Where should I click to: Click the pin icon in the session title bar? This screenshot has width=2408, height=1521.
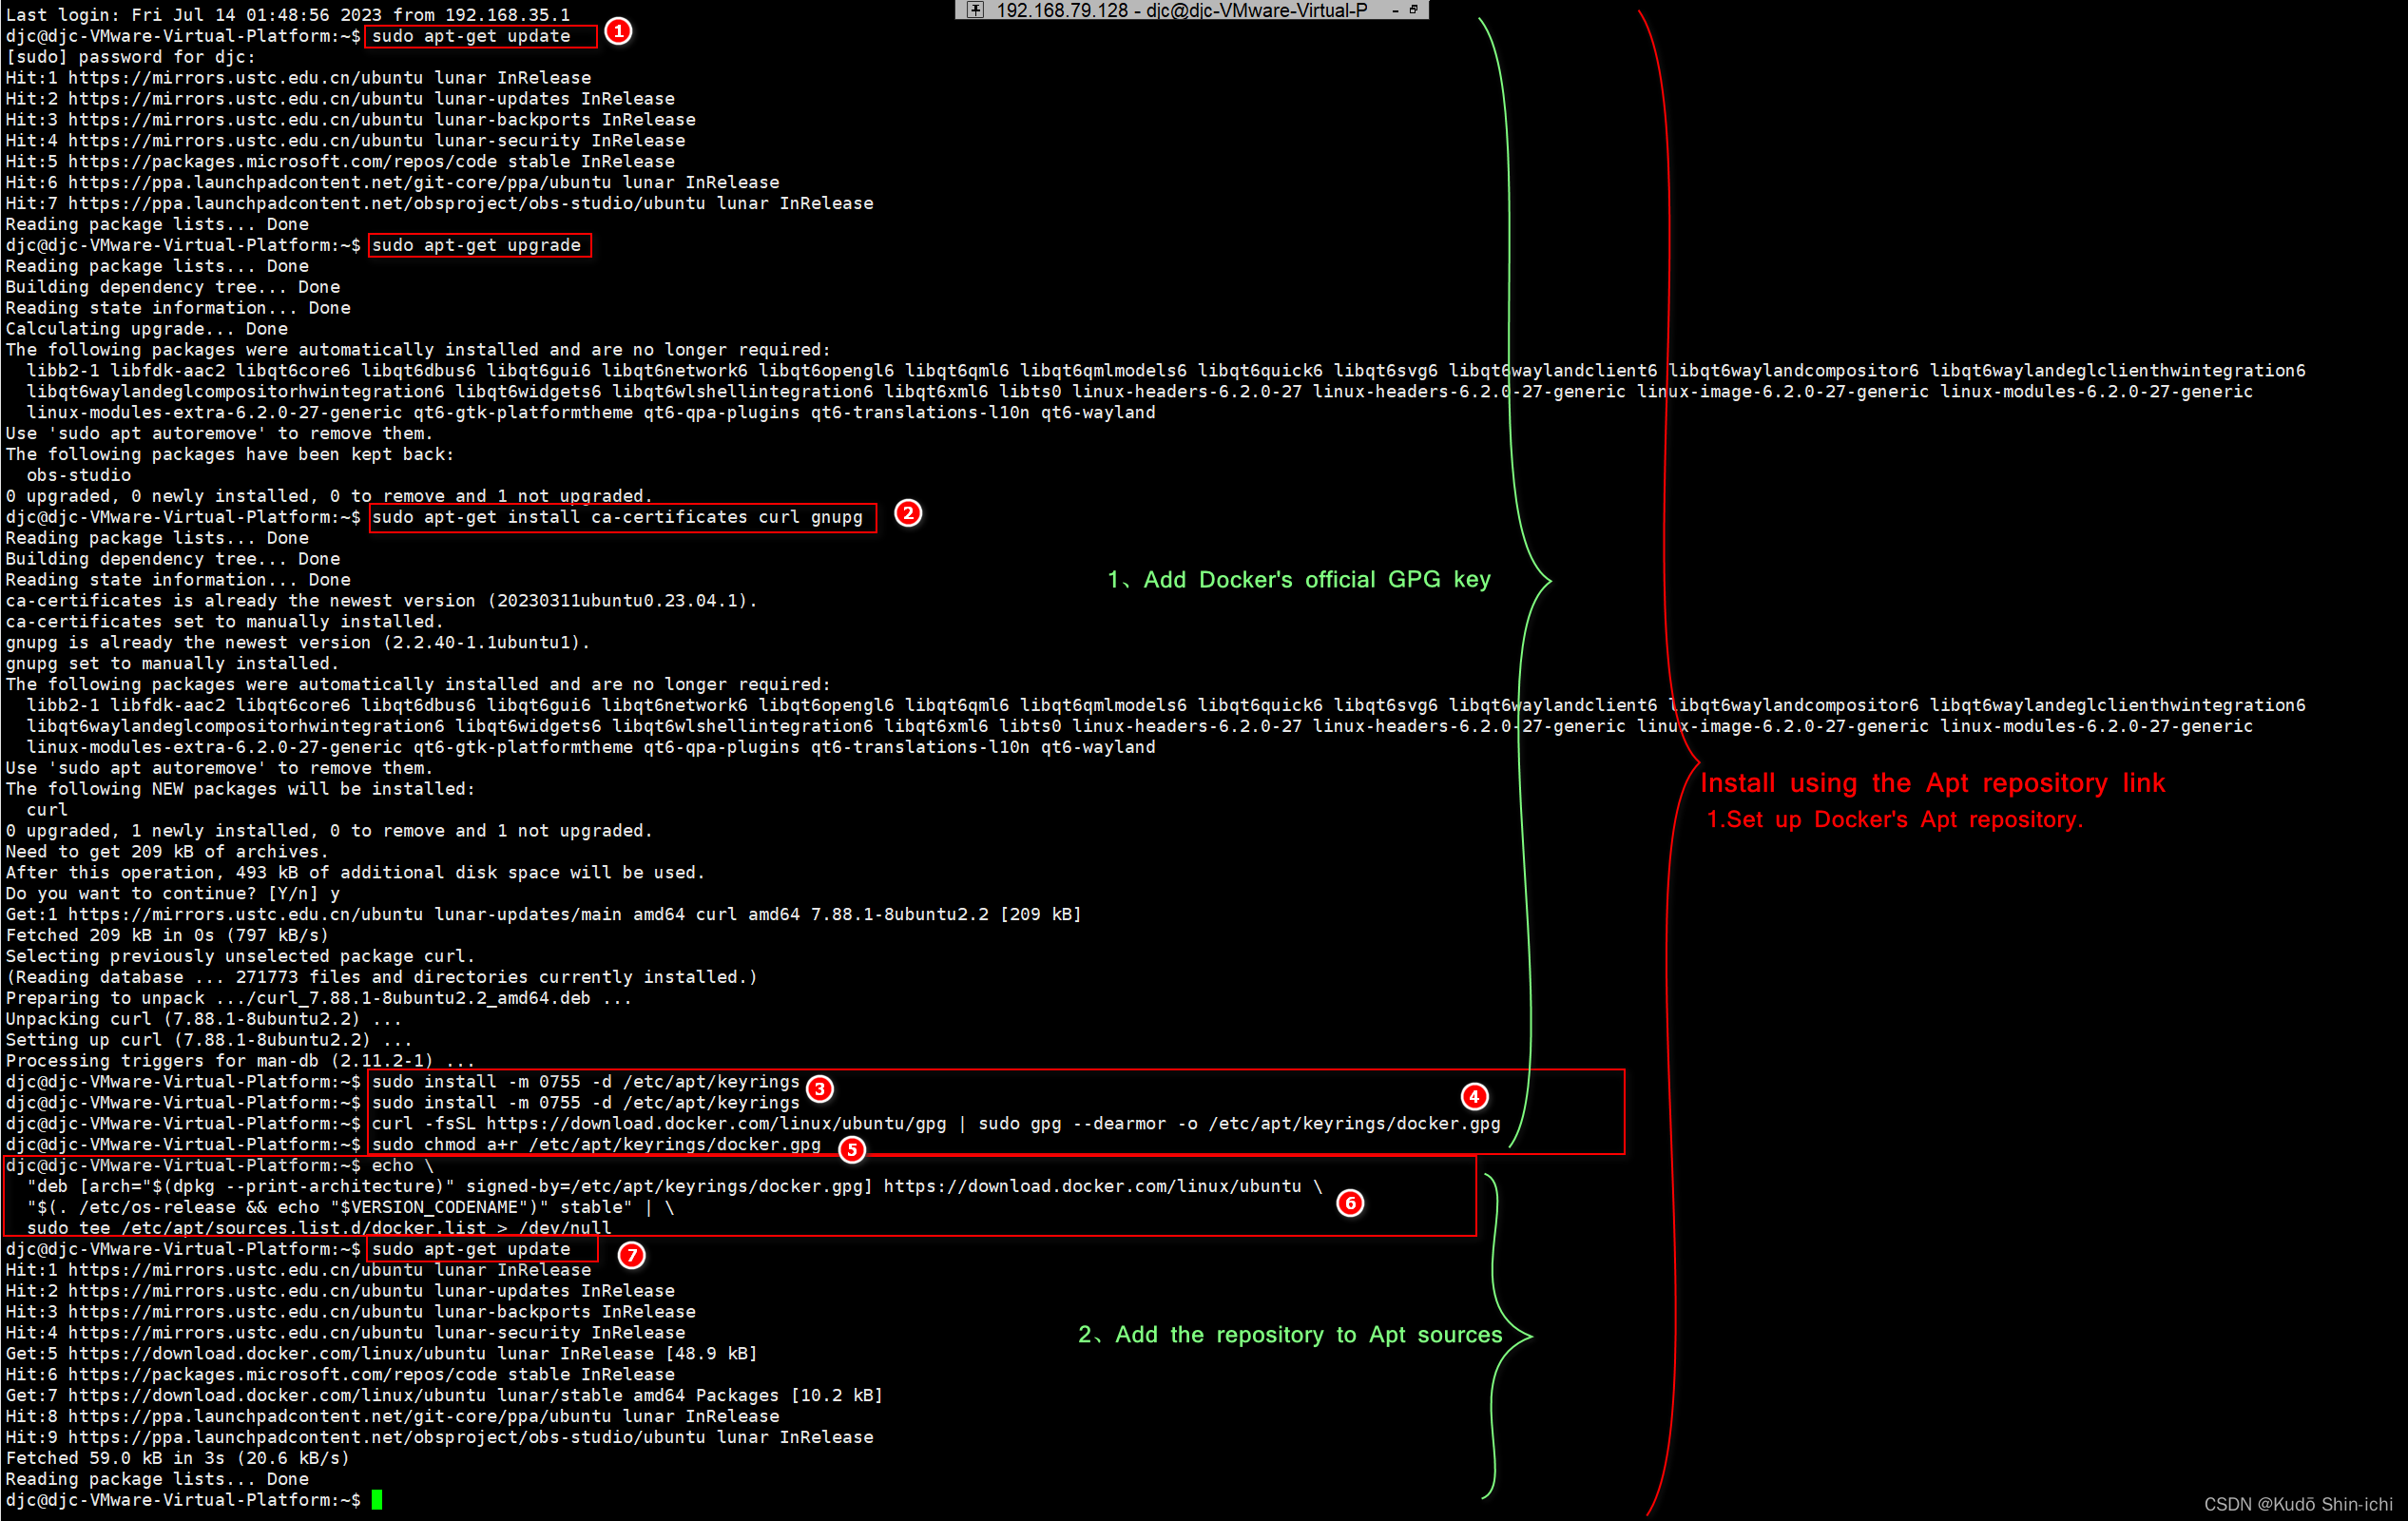pos(976,10)
